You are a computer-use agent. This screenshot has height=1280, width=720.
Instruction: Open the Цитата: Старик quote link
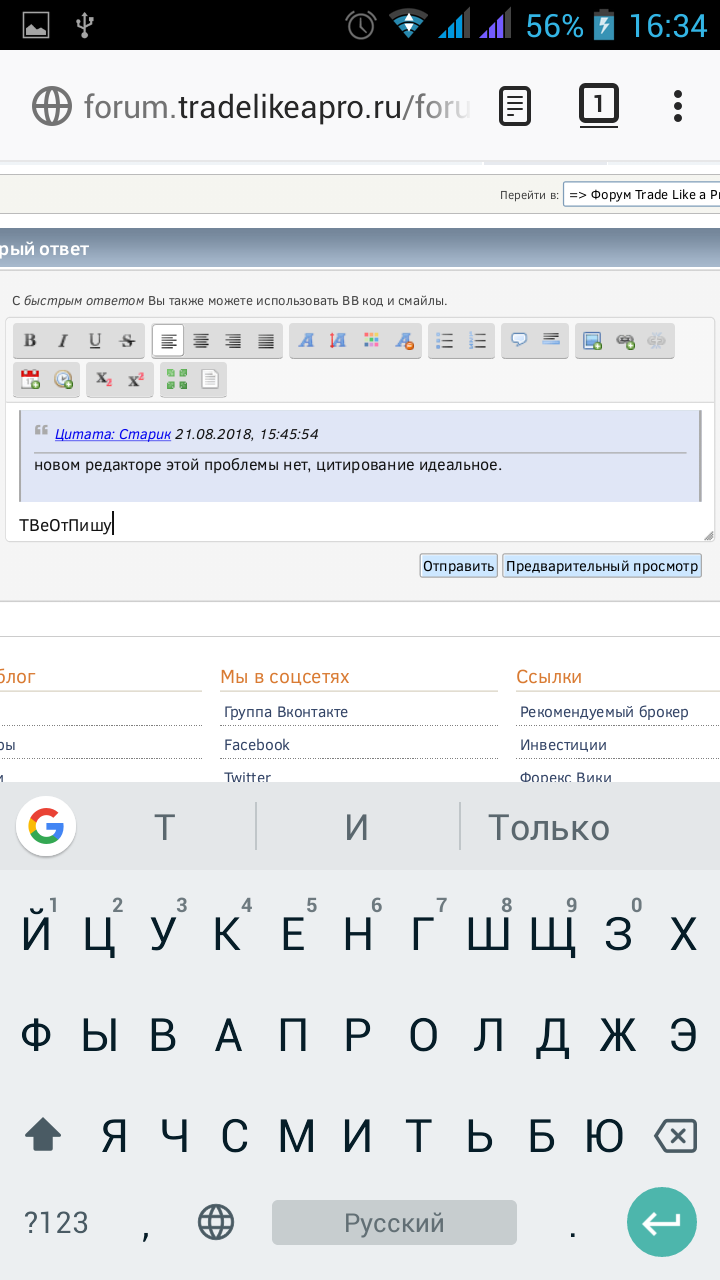point(113,434)
